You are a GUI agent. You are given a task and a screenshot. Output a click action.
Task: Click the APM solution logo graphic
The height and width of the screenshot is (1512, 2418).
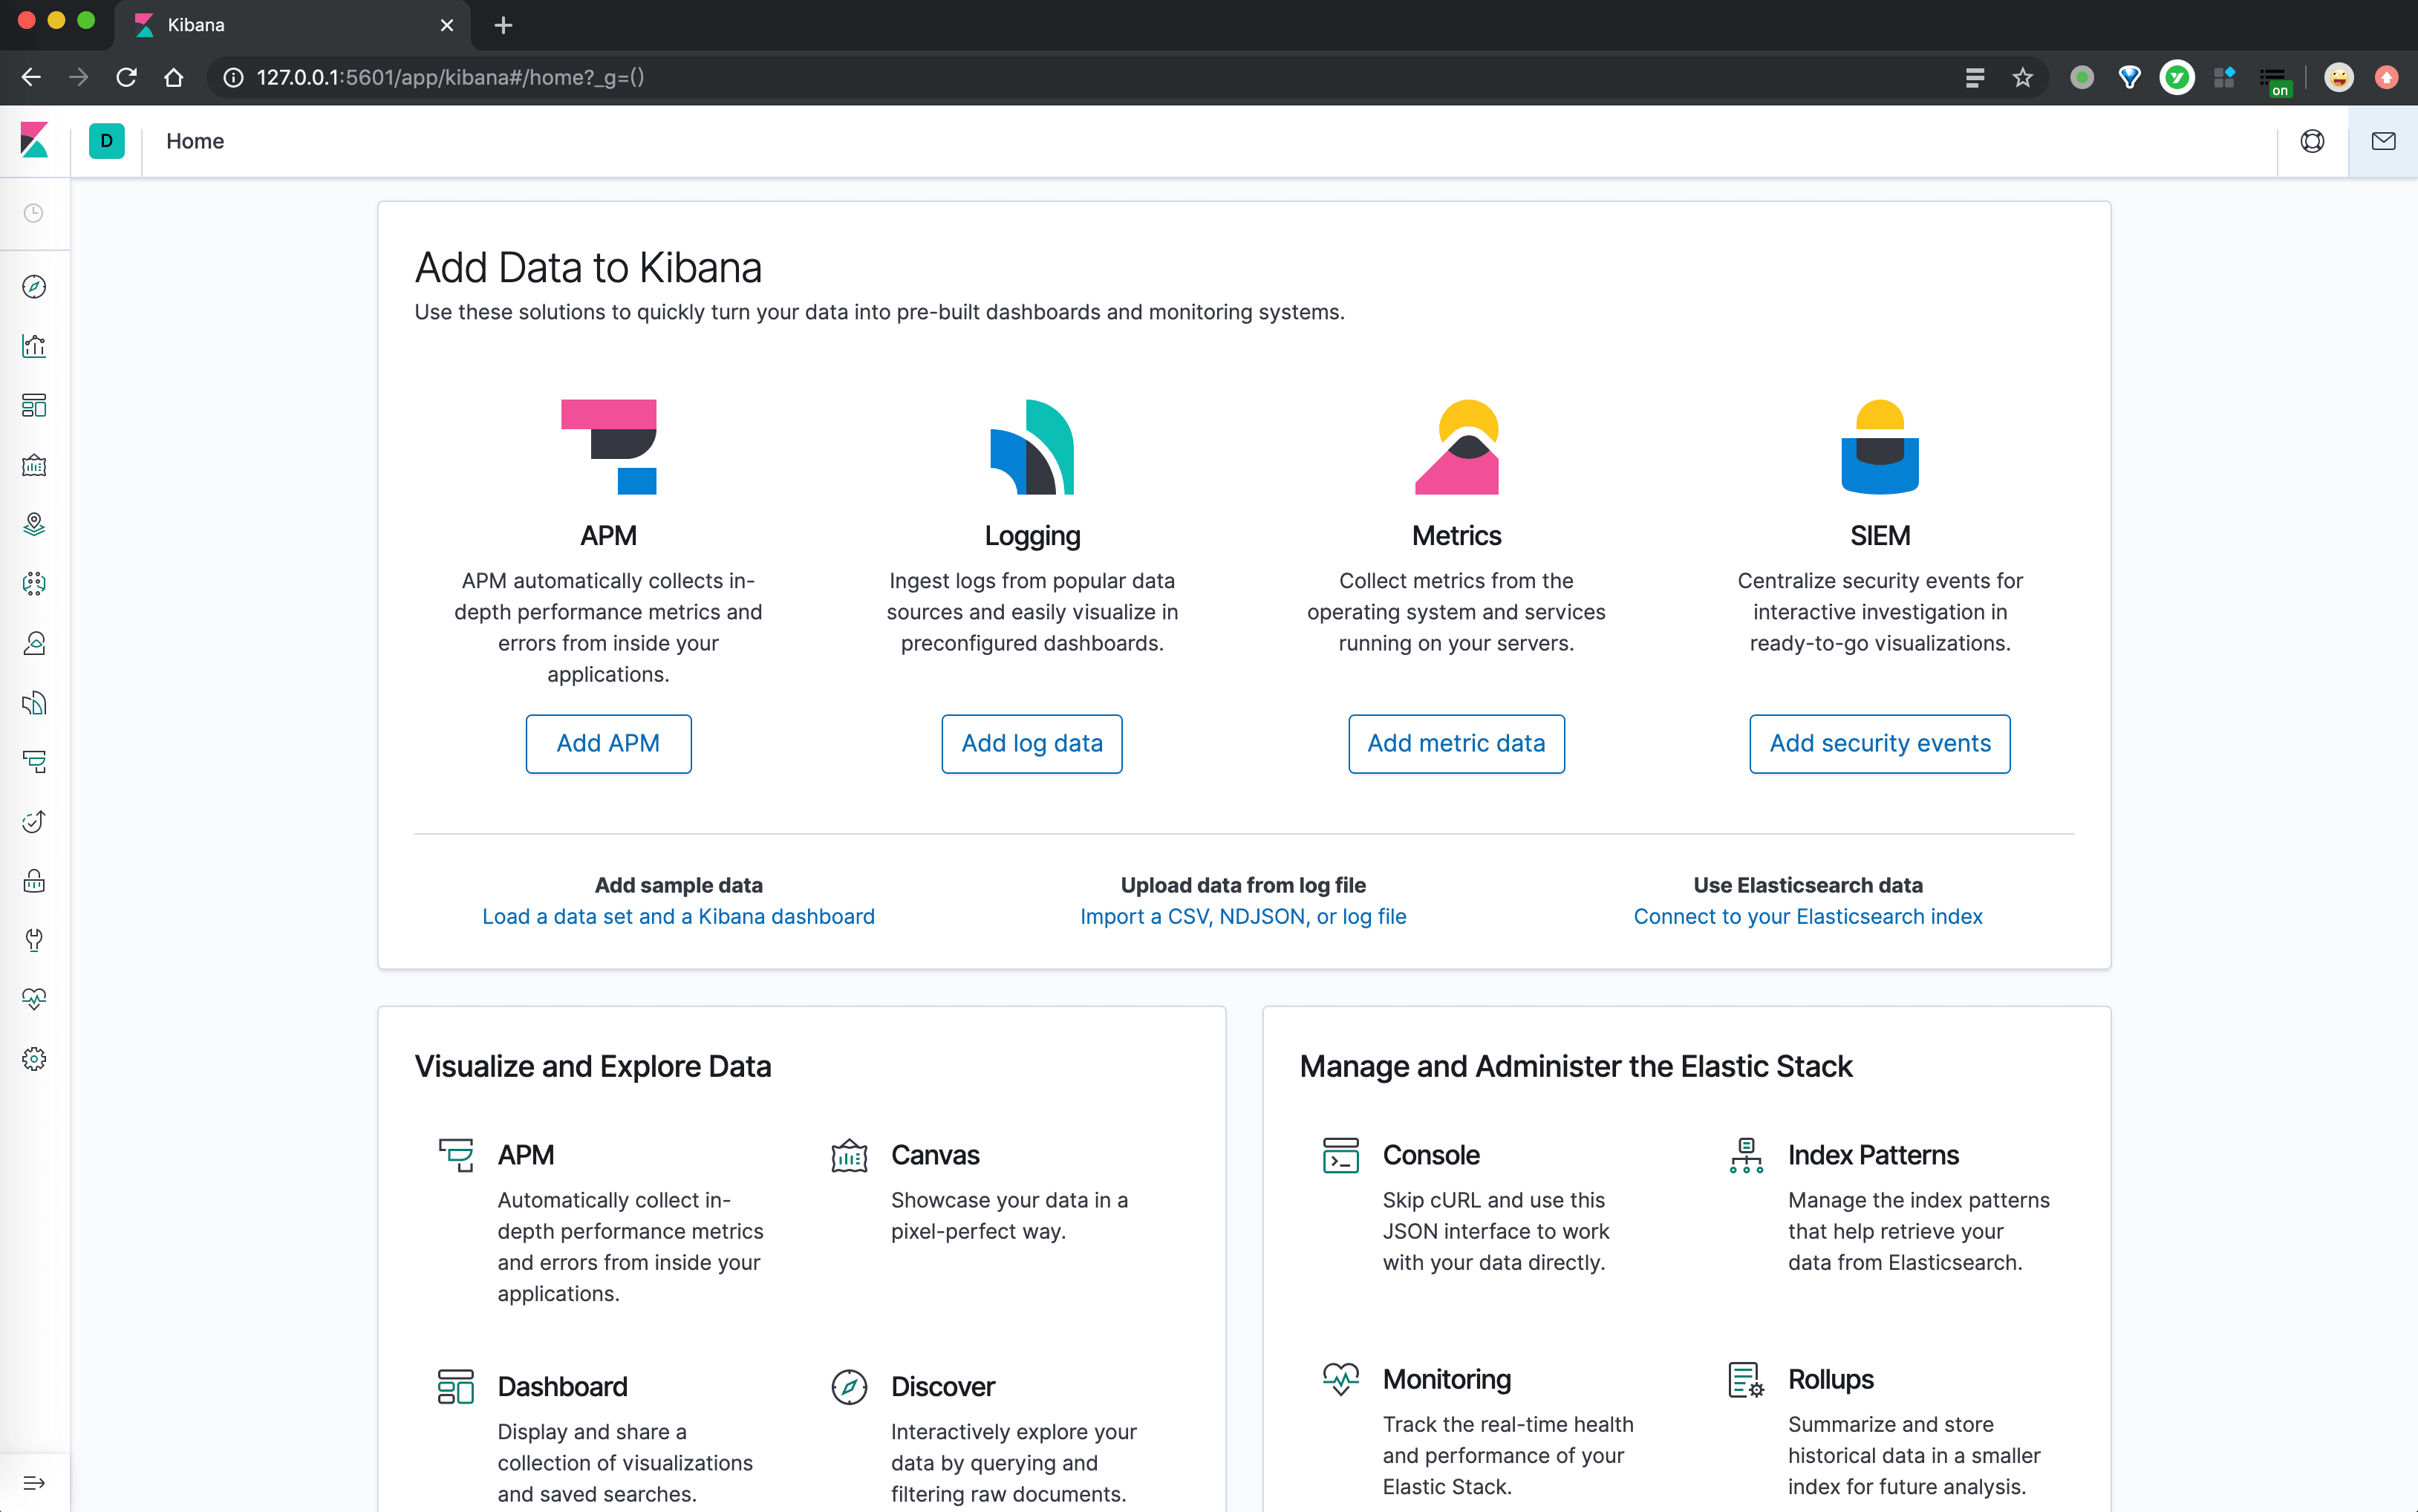point(608,447)
